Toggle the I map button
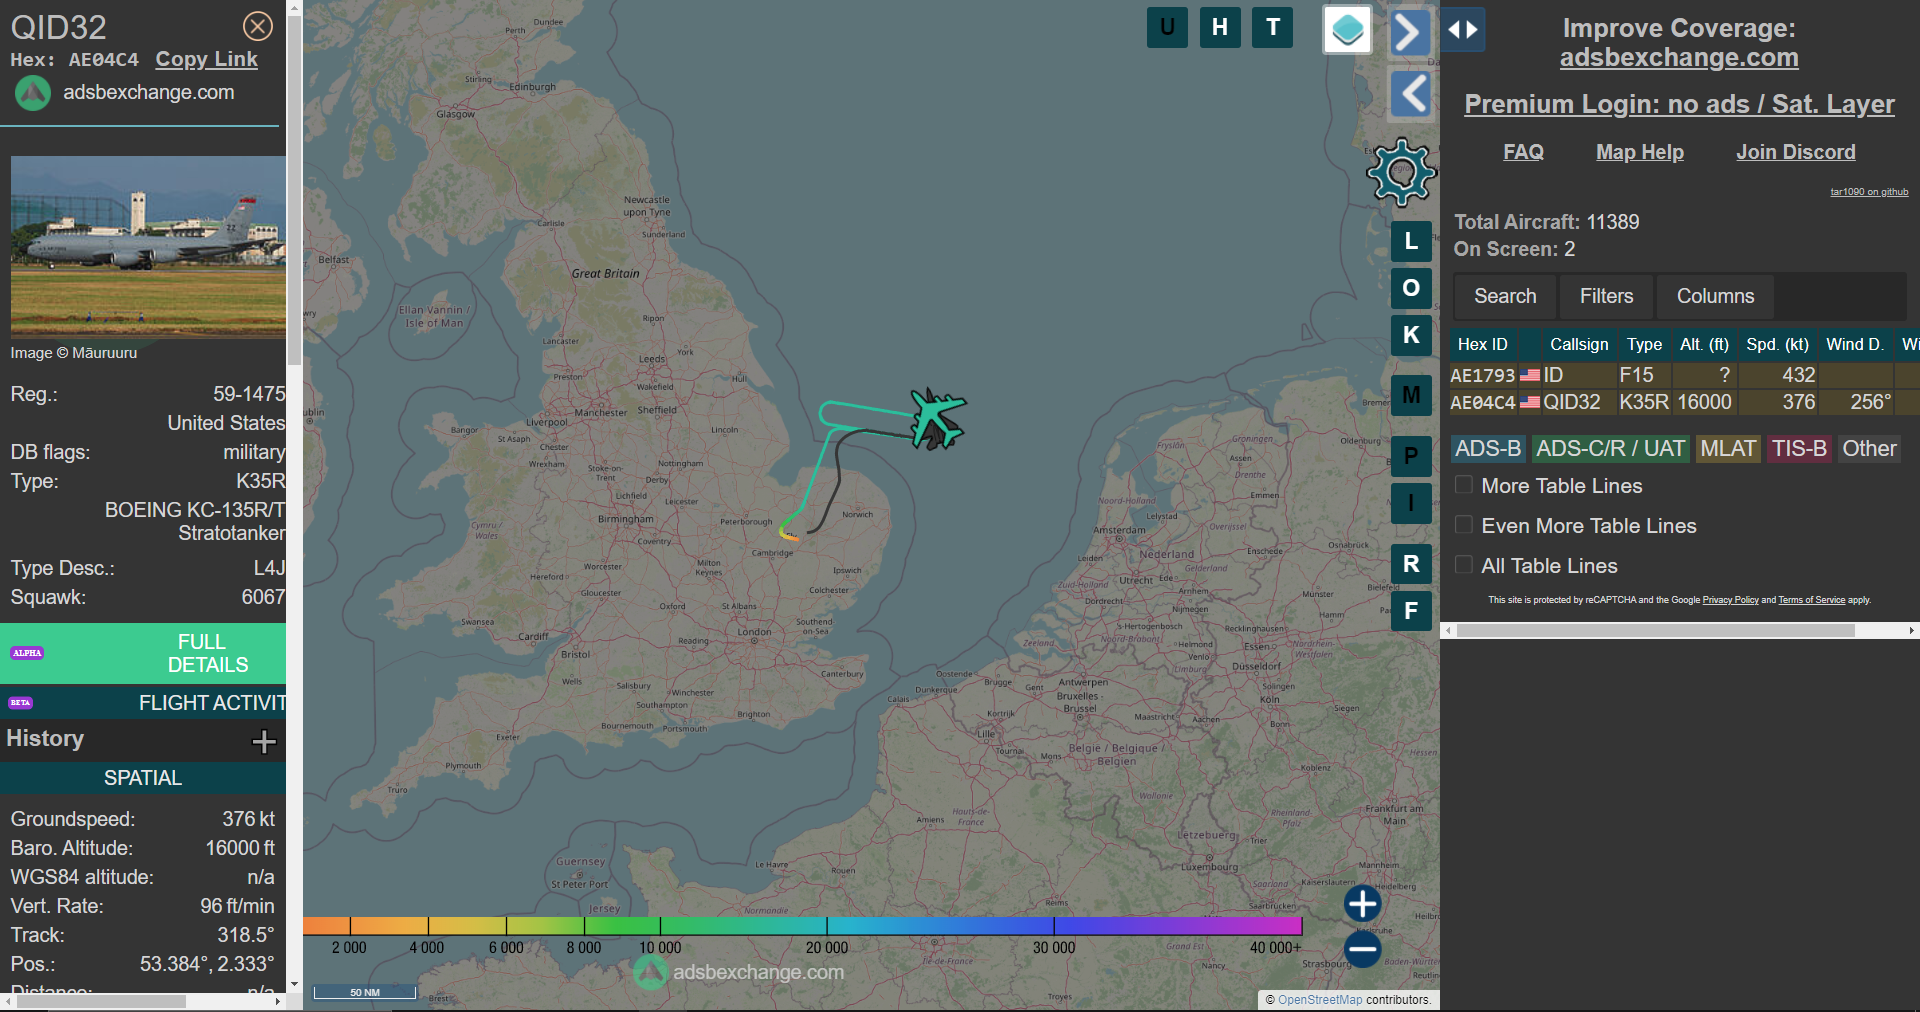The width and height of the screenshot is (1920, 1012). point(1411,503)
